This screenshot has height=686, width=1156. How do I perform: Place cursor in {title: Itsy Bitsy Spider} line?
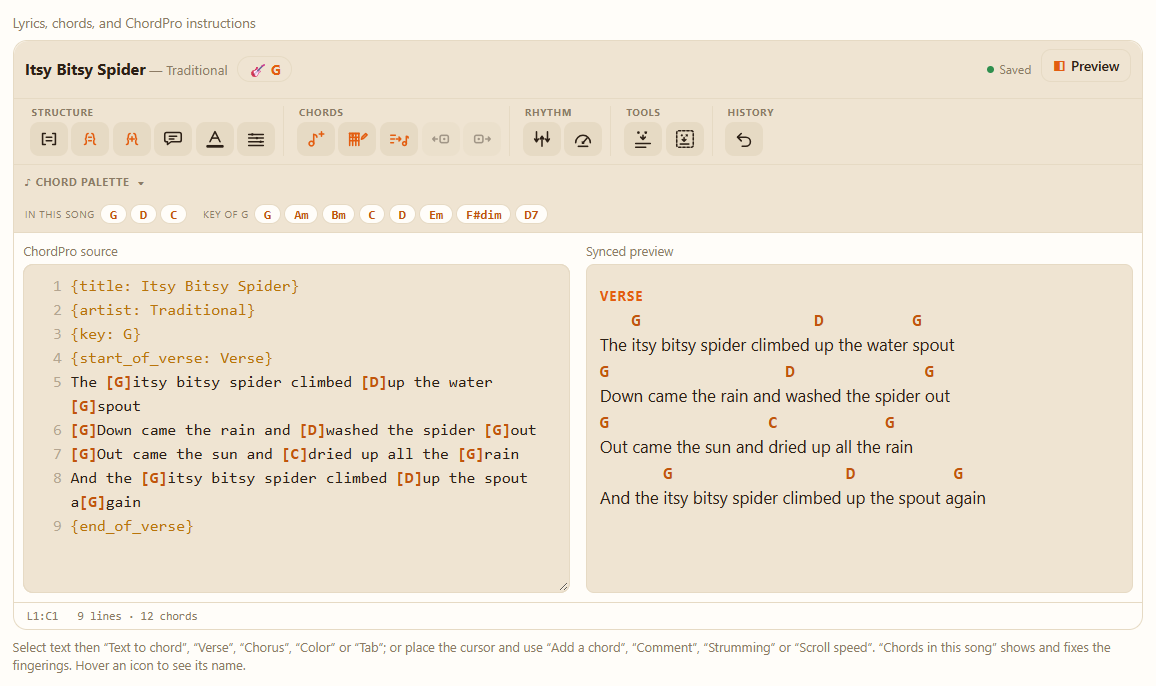coord(184,286)
